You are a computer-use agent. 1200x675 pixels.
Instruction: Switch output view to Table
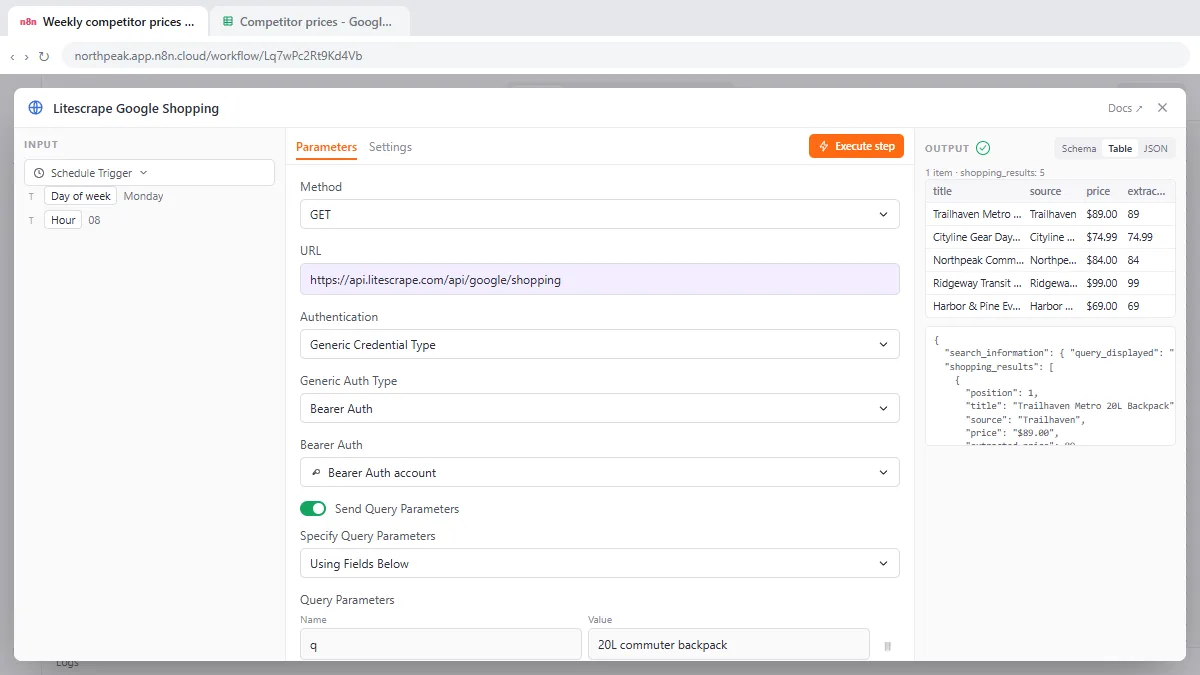pyautogui.click(x=1120, y=148)
